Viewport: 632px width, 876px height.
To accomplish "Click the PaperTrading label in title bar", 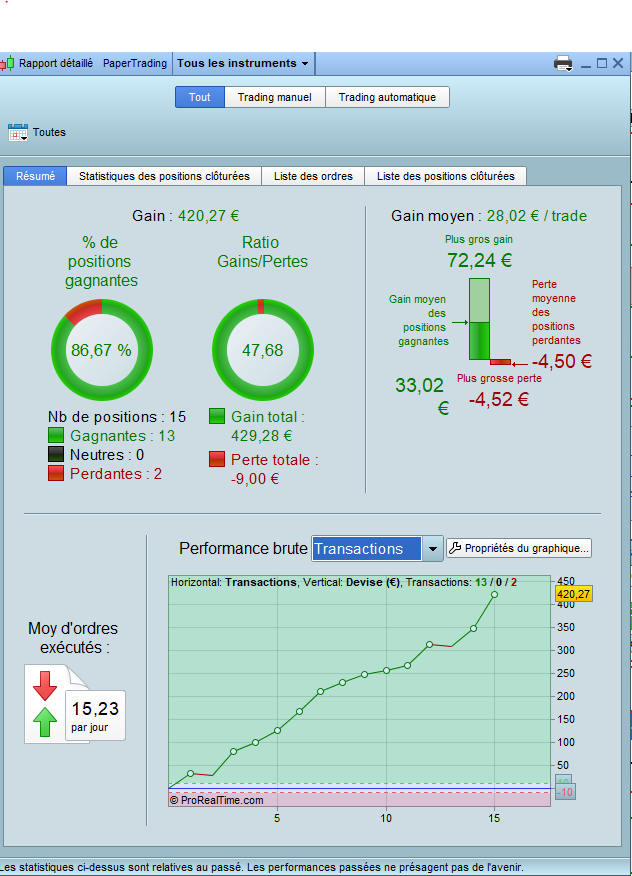I will [135, 63].
